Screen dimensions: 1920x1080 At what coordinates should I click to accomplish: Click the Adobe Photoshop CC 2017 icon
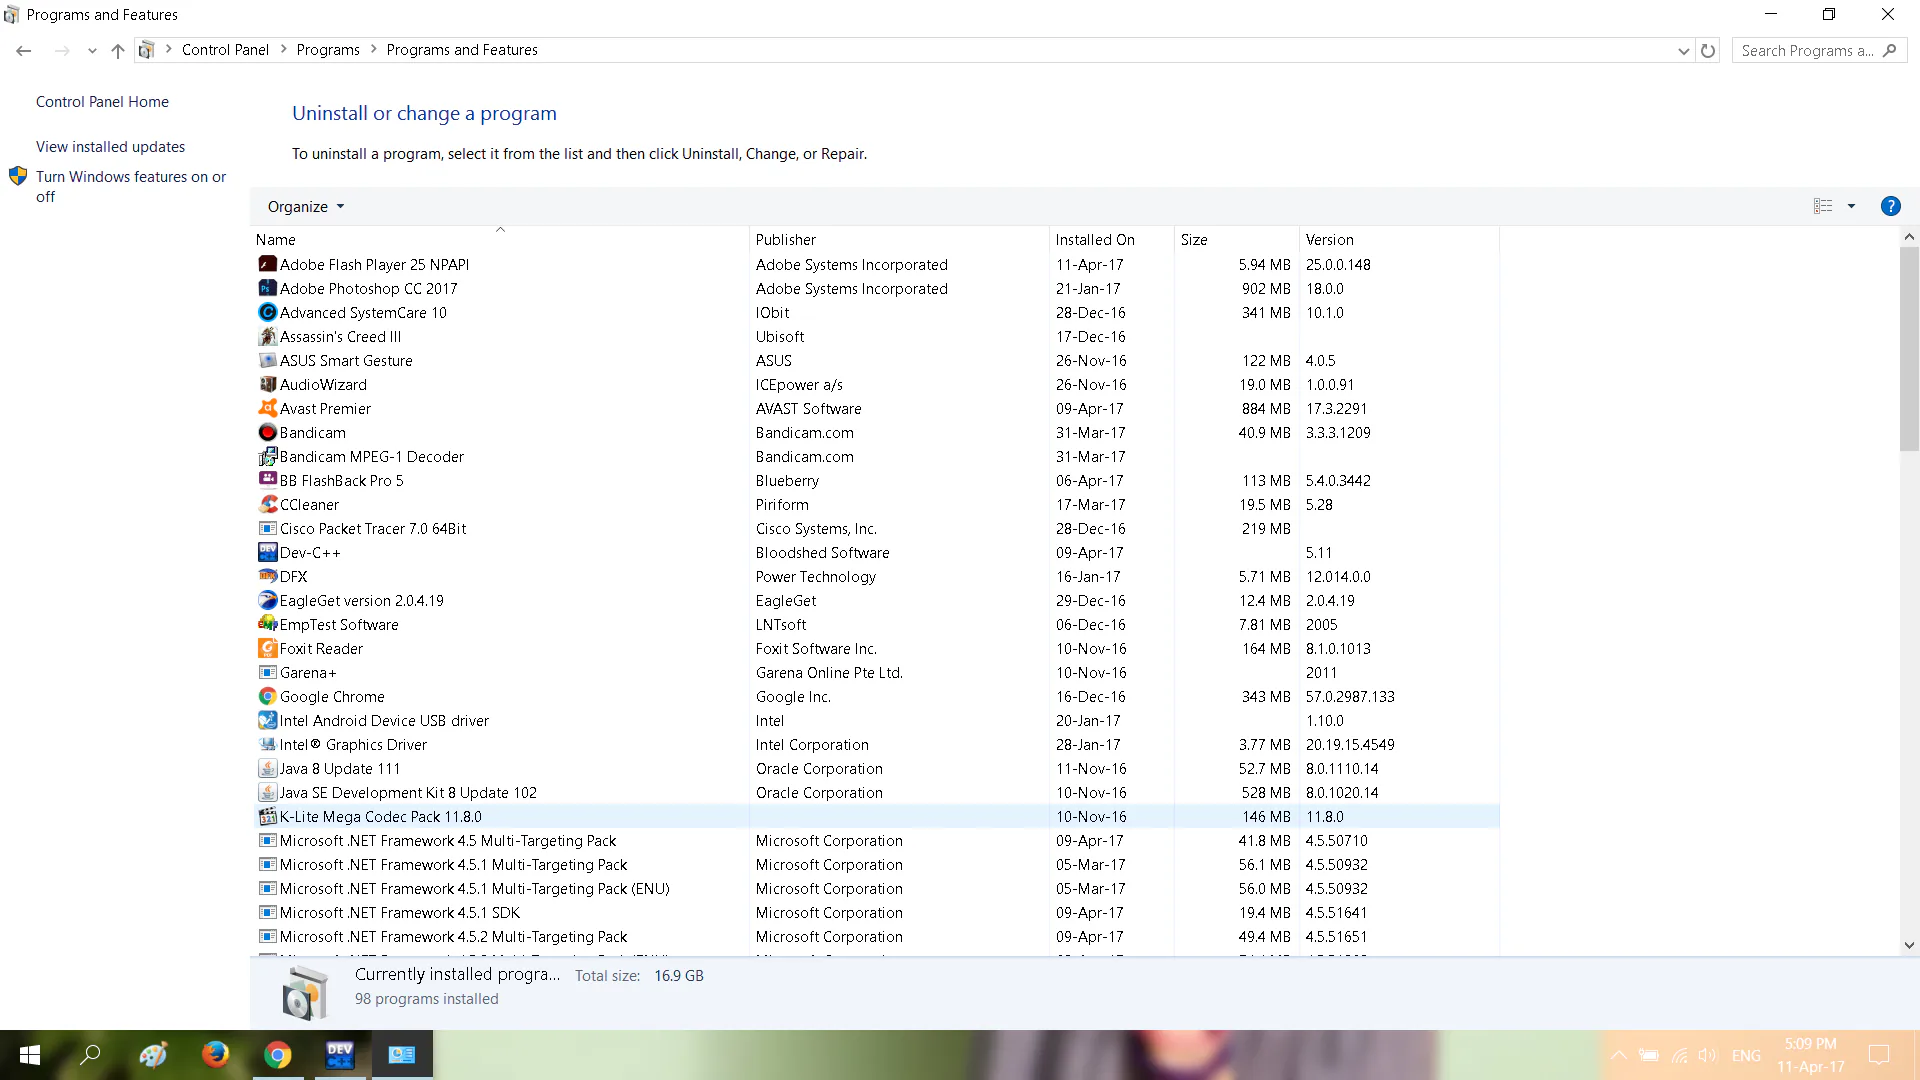tap(267, 288)
